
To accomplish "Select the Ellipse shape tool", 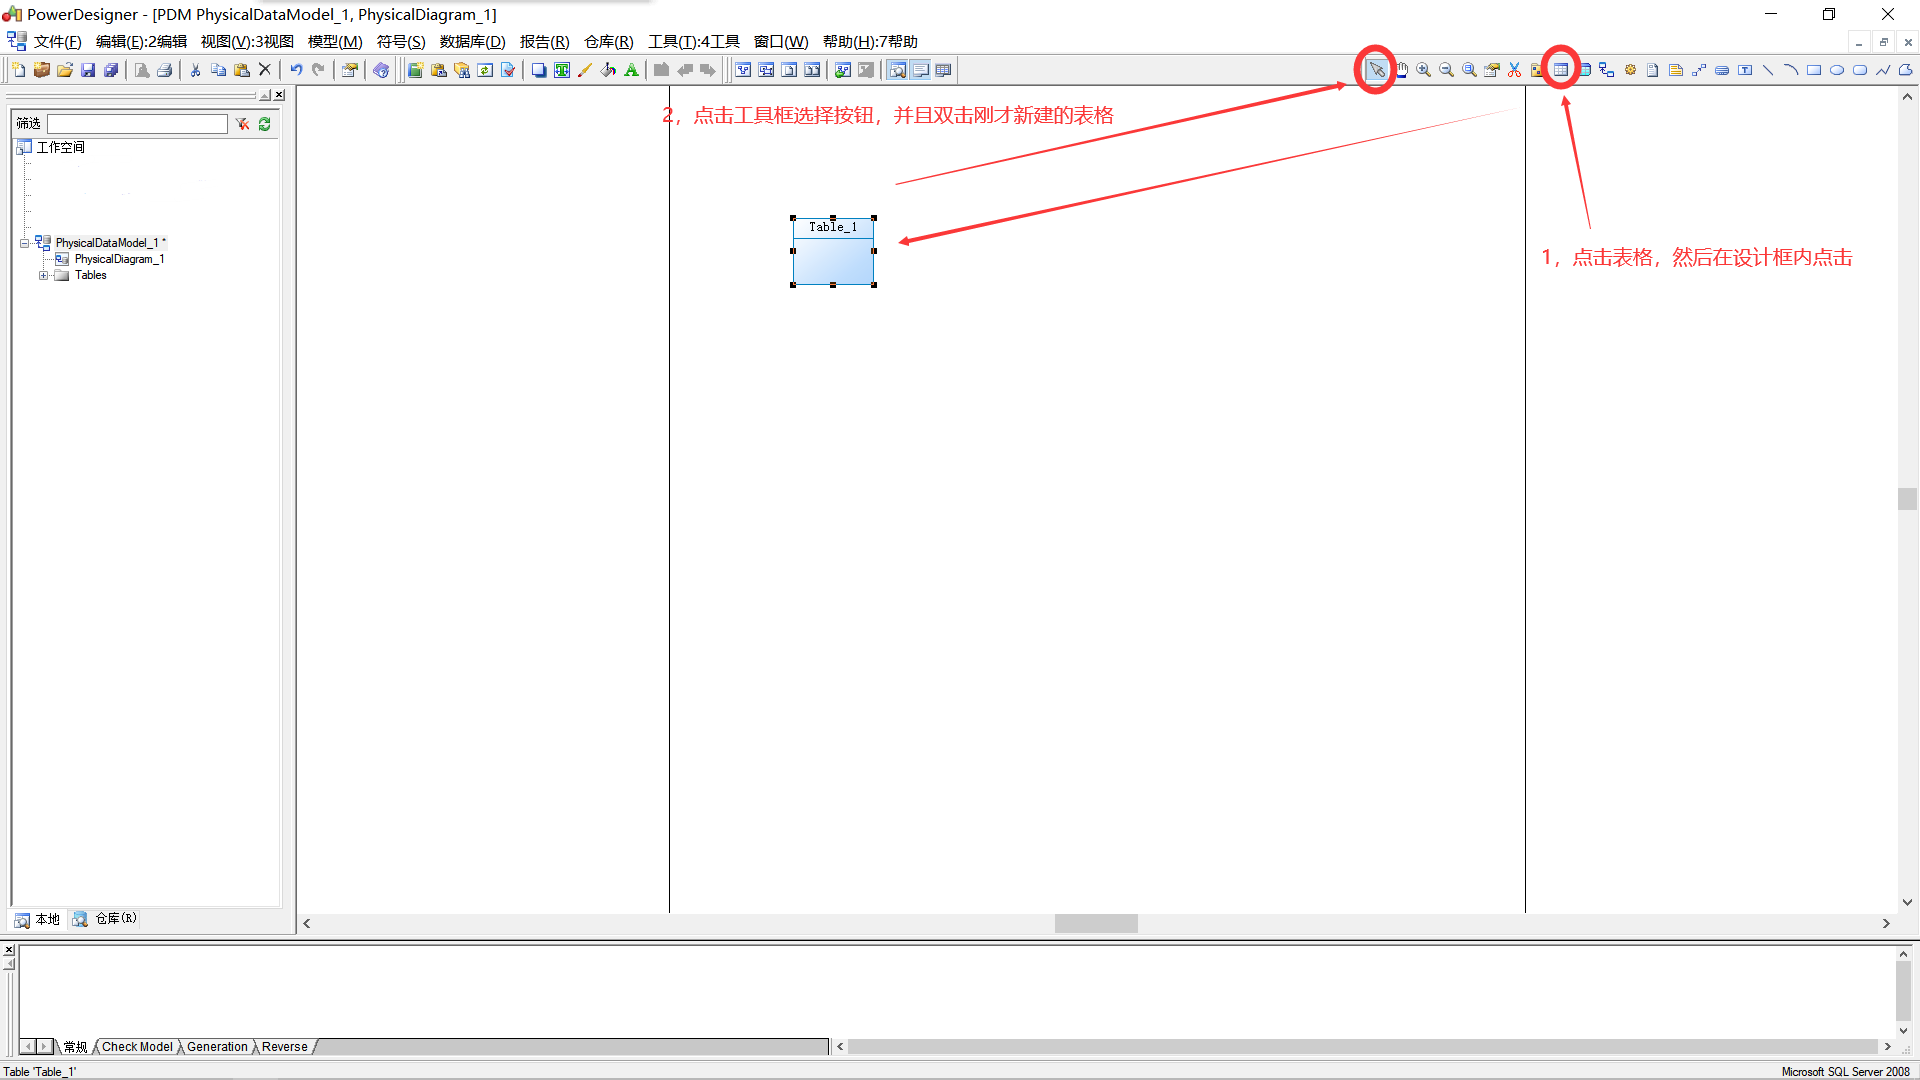I will 1837,70.
